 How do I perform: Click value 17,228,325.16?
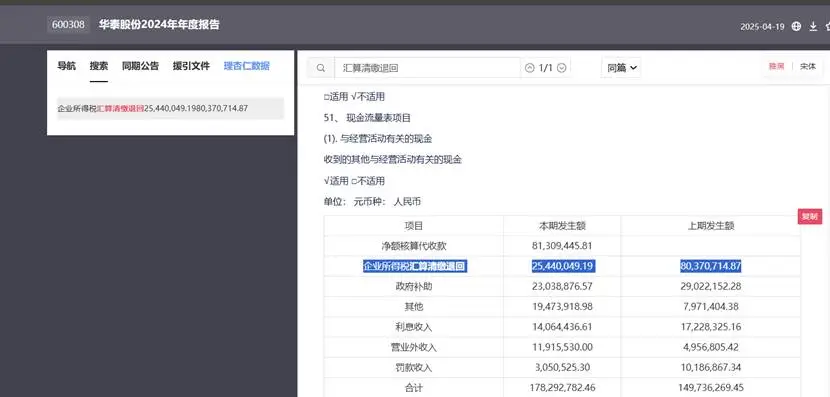(x=710, y=327)
